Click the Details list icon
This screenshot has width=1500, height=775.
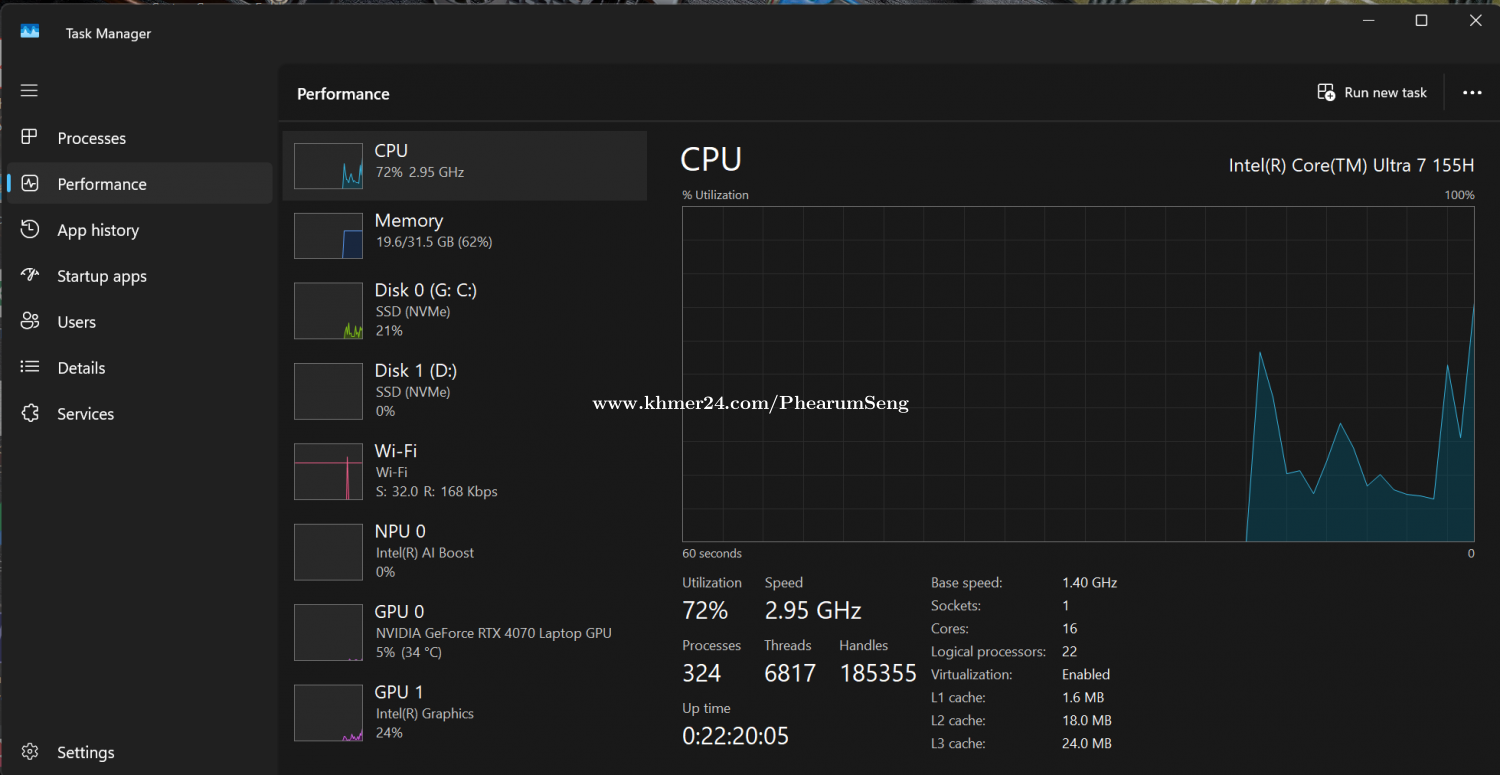coord(29,367)
